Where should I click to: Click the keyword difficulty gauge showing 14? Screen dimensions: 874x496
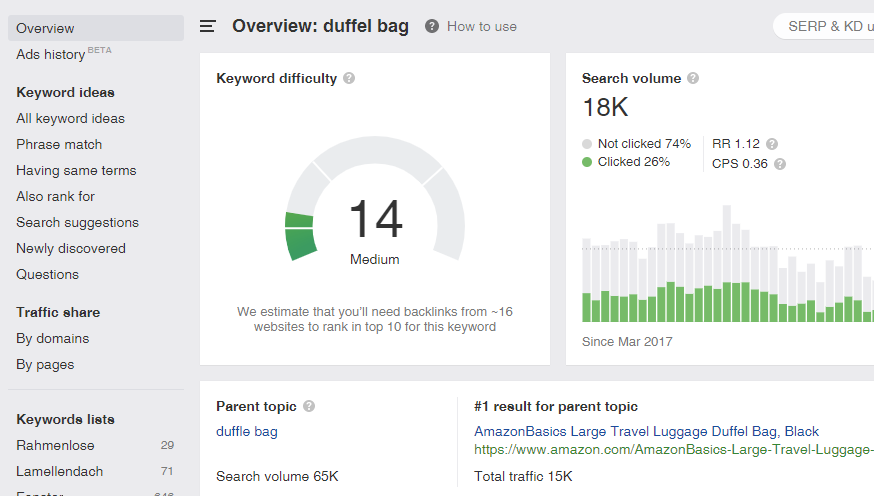[375, 210]
